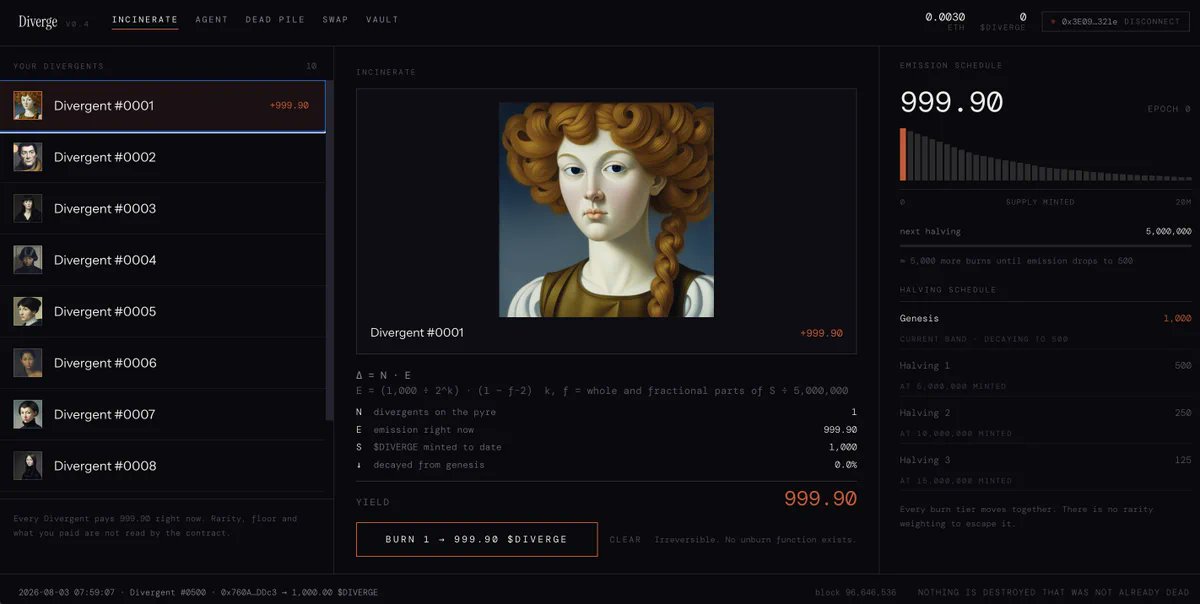Click the Divergent #0001 thumbnail avatar

click(28, 105)
